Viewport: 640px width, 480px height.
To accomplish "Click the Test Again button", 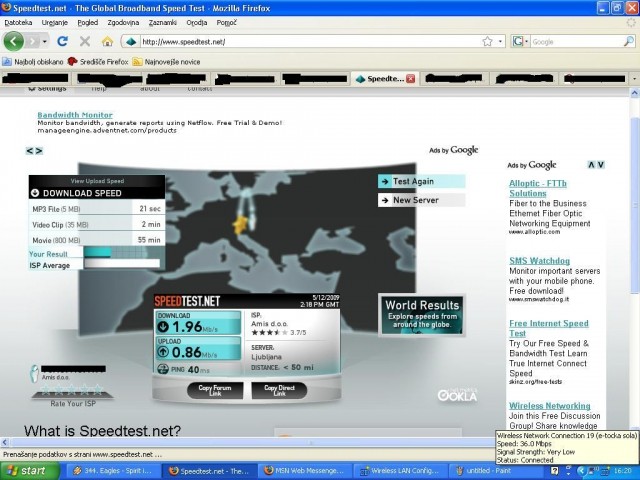I will click(422, 181).
